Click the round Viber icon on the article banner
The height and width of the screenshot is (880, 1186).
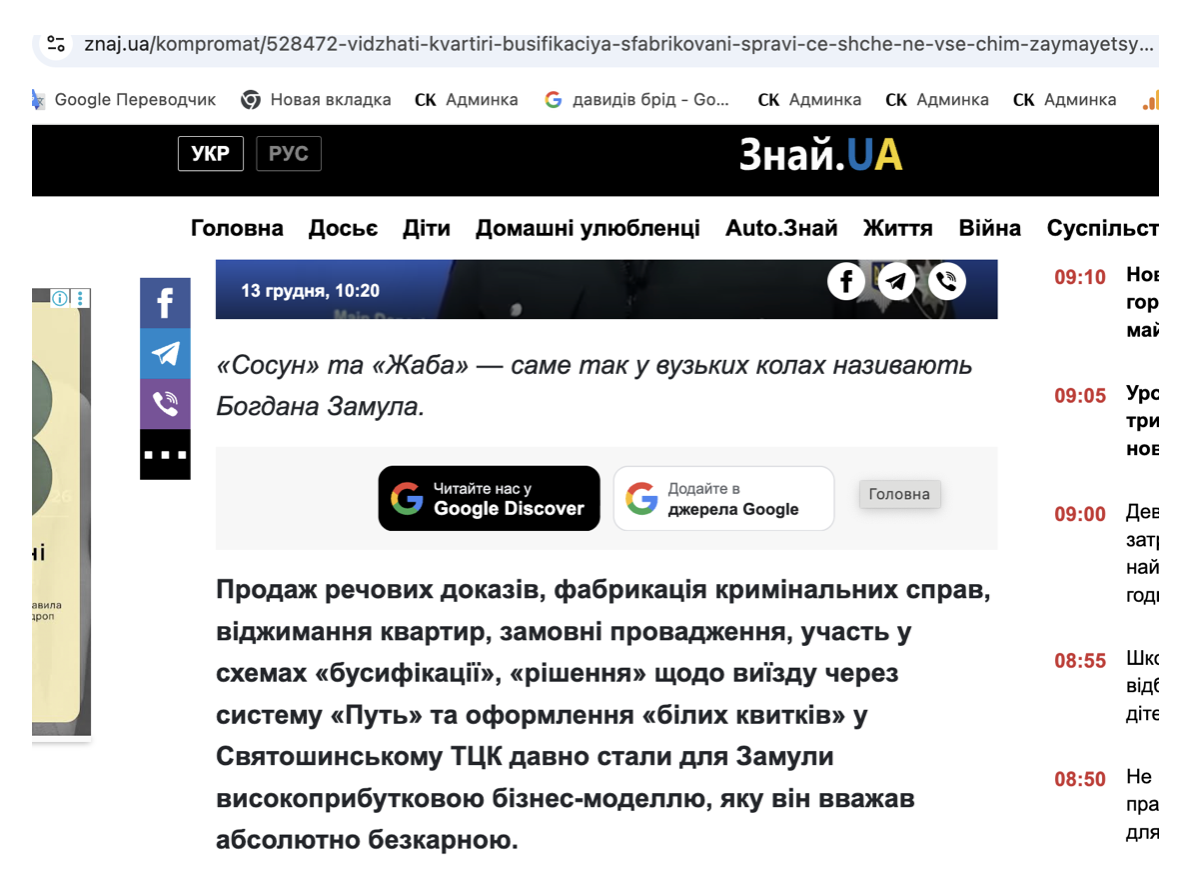pyautogui.click(x=946, y=281)
